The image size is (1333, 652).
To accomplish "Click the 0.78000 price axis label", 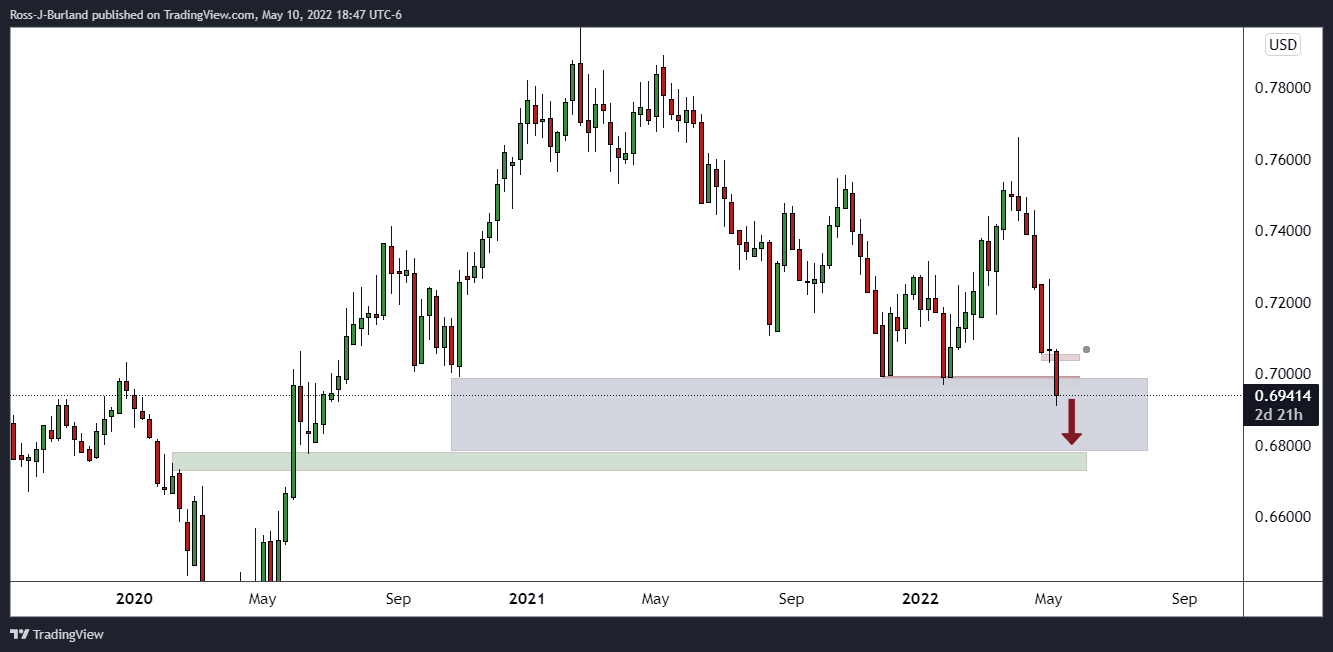I will (x=1284, y=88).
